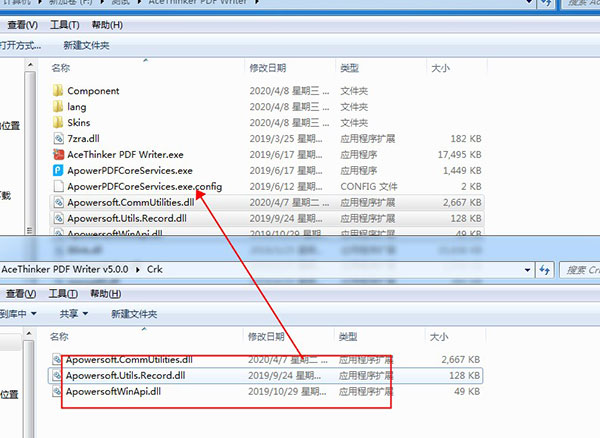Screen dimensions: 600x438
Task: Open the lang folder icon
Action: 58,107
